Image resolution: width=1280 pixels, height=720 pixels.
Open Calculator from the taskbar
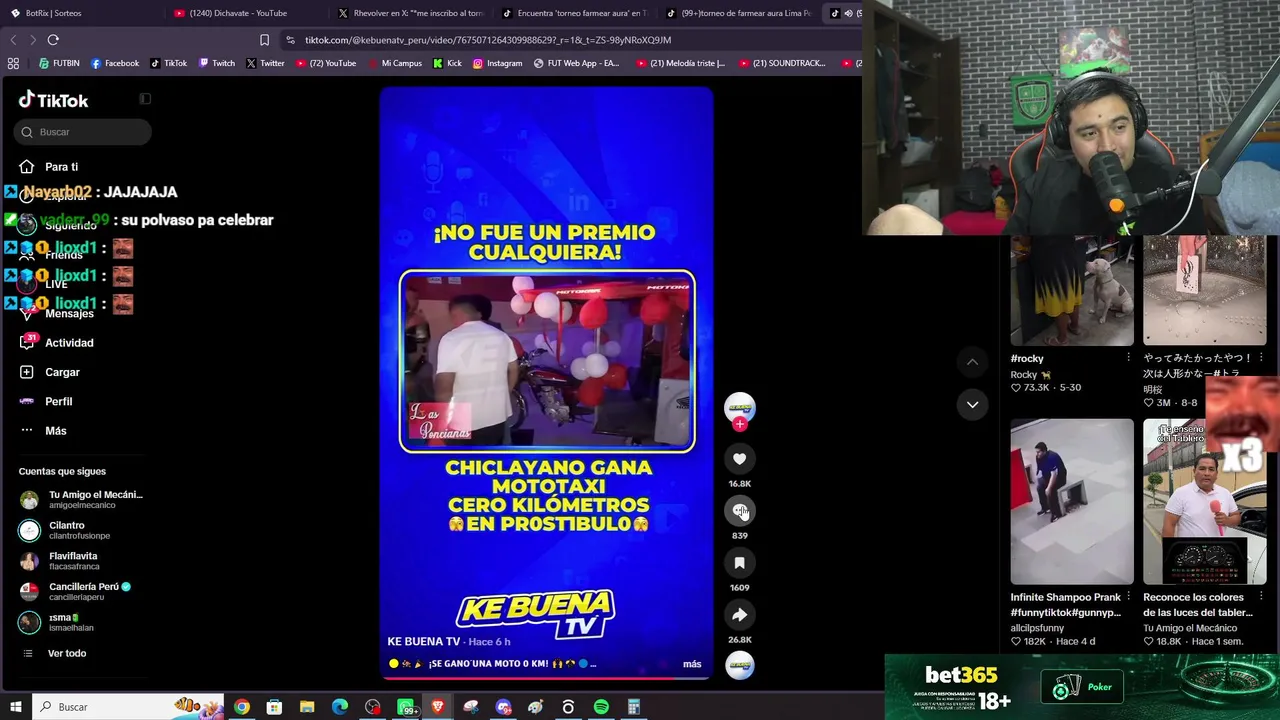[x=633, y=707]
